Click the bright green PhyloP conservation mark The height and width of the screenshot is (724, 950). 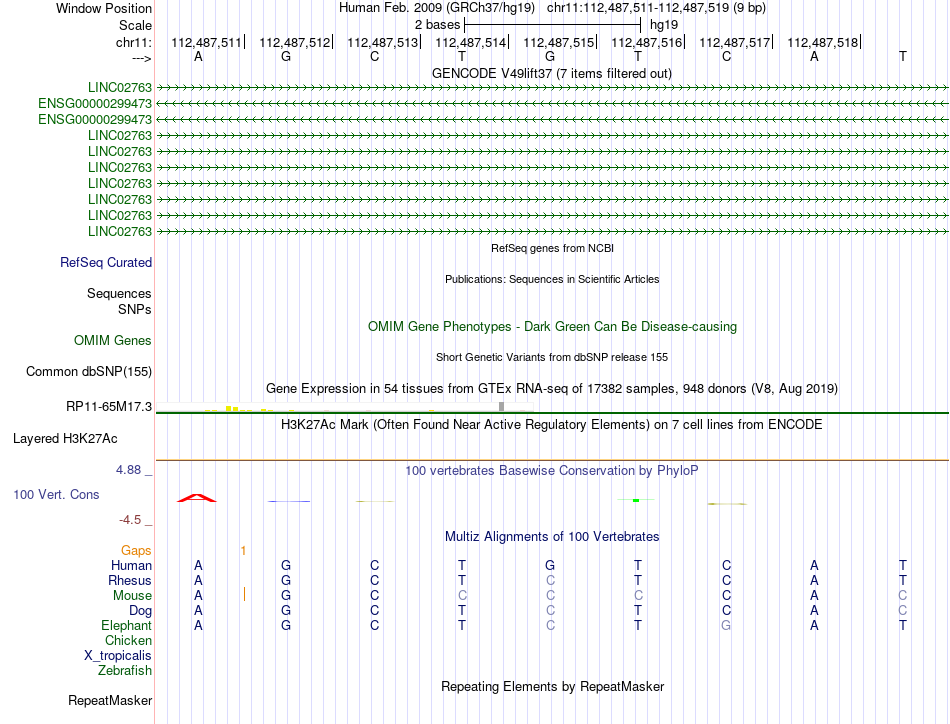pyautogui.click(x=636, y=500)
